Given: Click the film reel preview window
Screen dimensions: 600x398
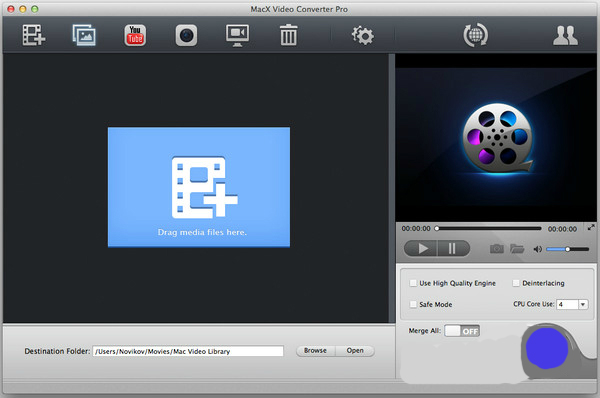Looking at the screenshot, I should pos(496,139).
